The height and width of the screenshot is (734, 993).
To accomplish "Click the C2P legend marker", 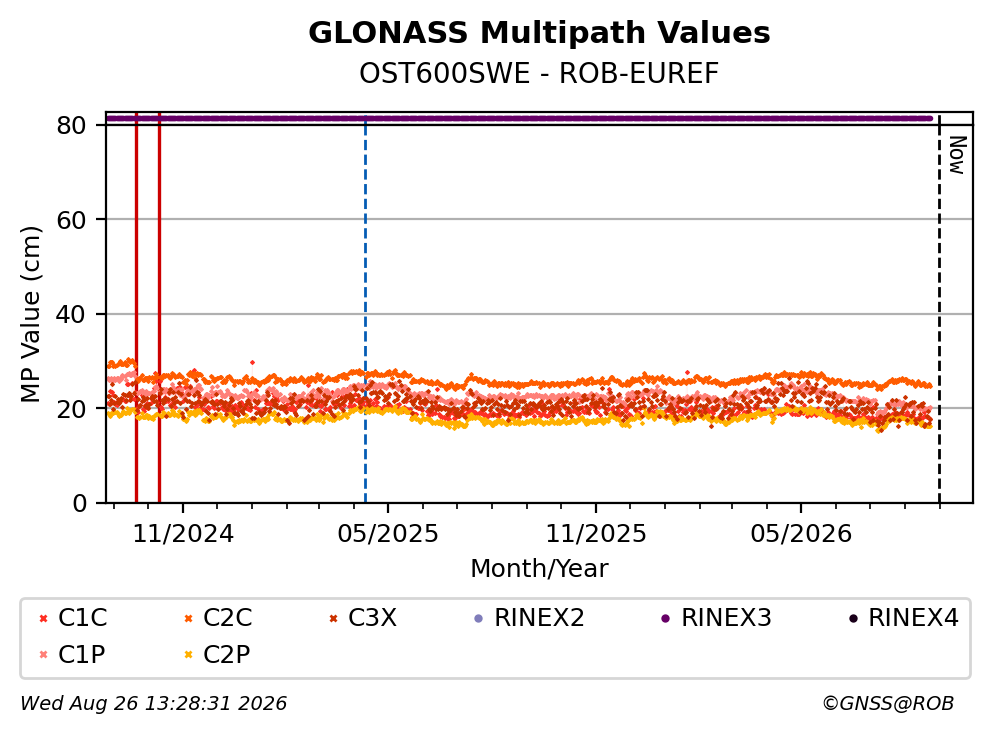I will 188,655.
